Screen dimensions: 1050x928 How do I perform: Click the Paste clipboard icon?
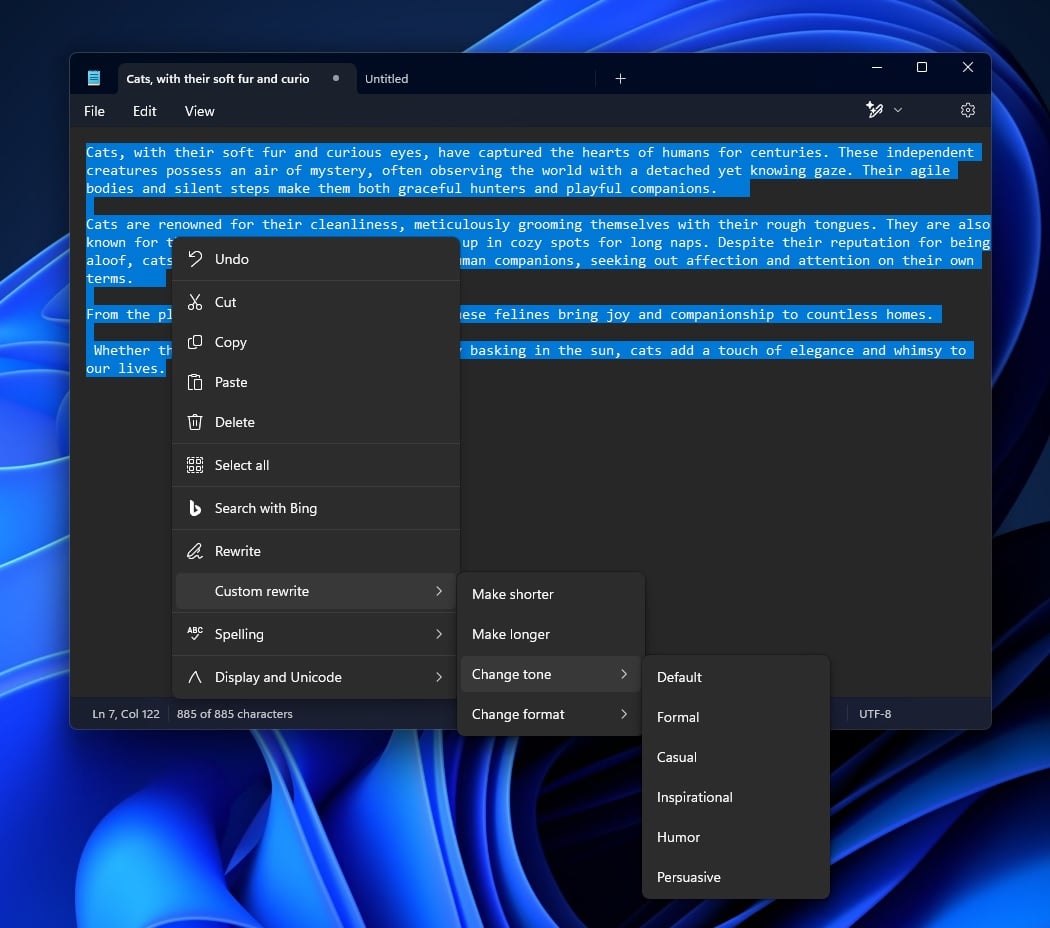pyautogui.click(x=194, y=382)
